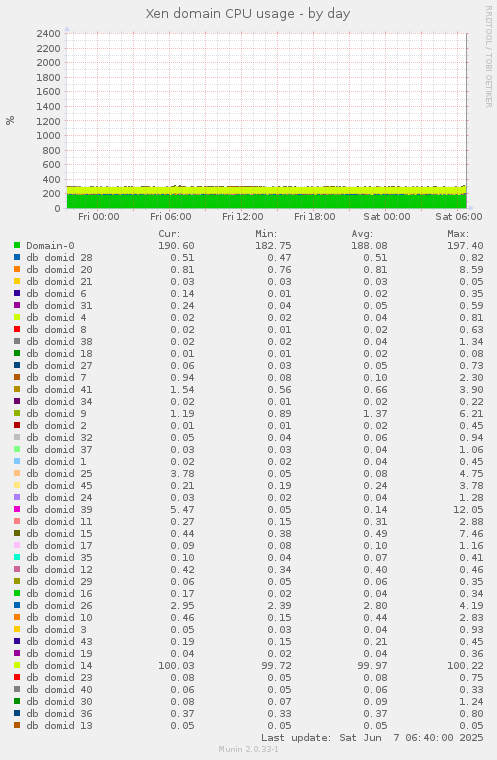This screenshot has height=760, width=497.
Task: Select the 'db domid 27' legend label
Action: 59,365
